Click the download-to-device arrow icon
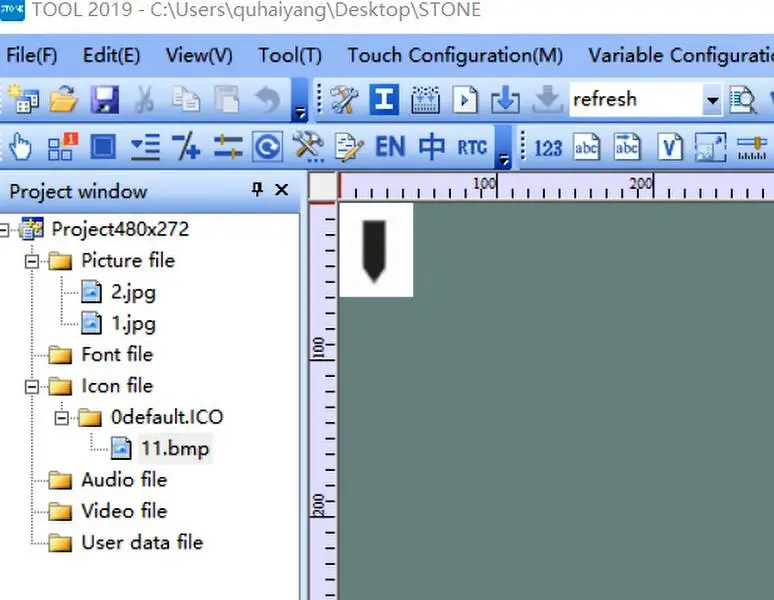 [x=506, y=99]
